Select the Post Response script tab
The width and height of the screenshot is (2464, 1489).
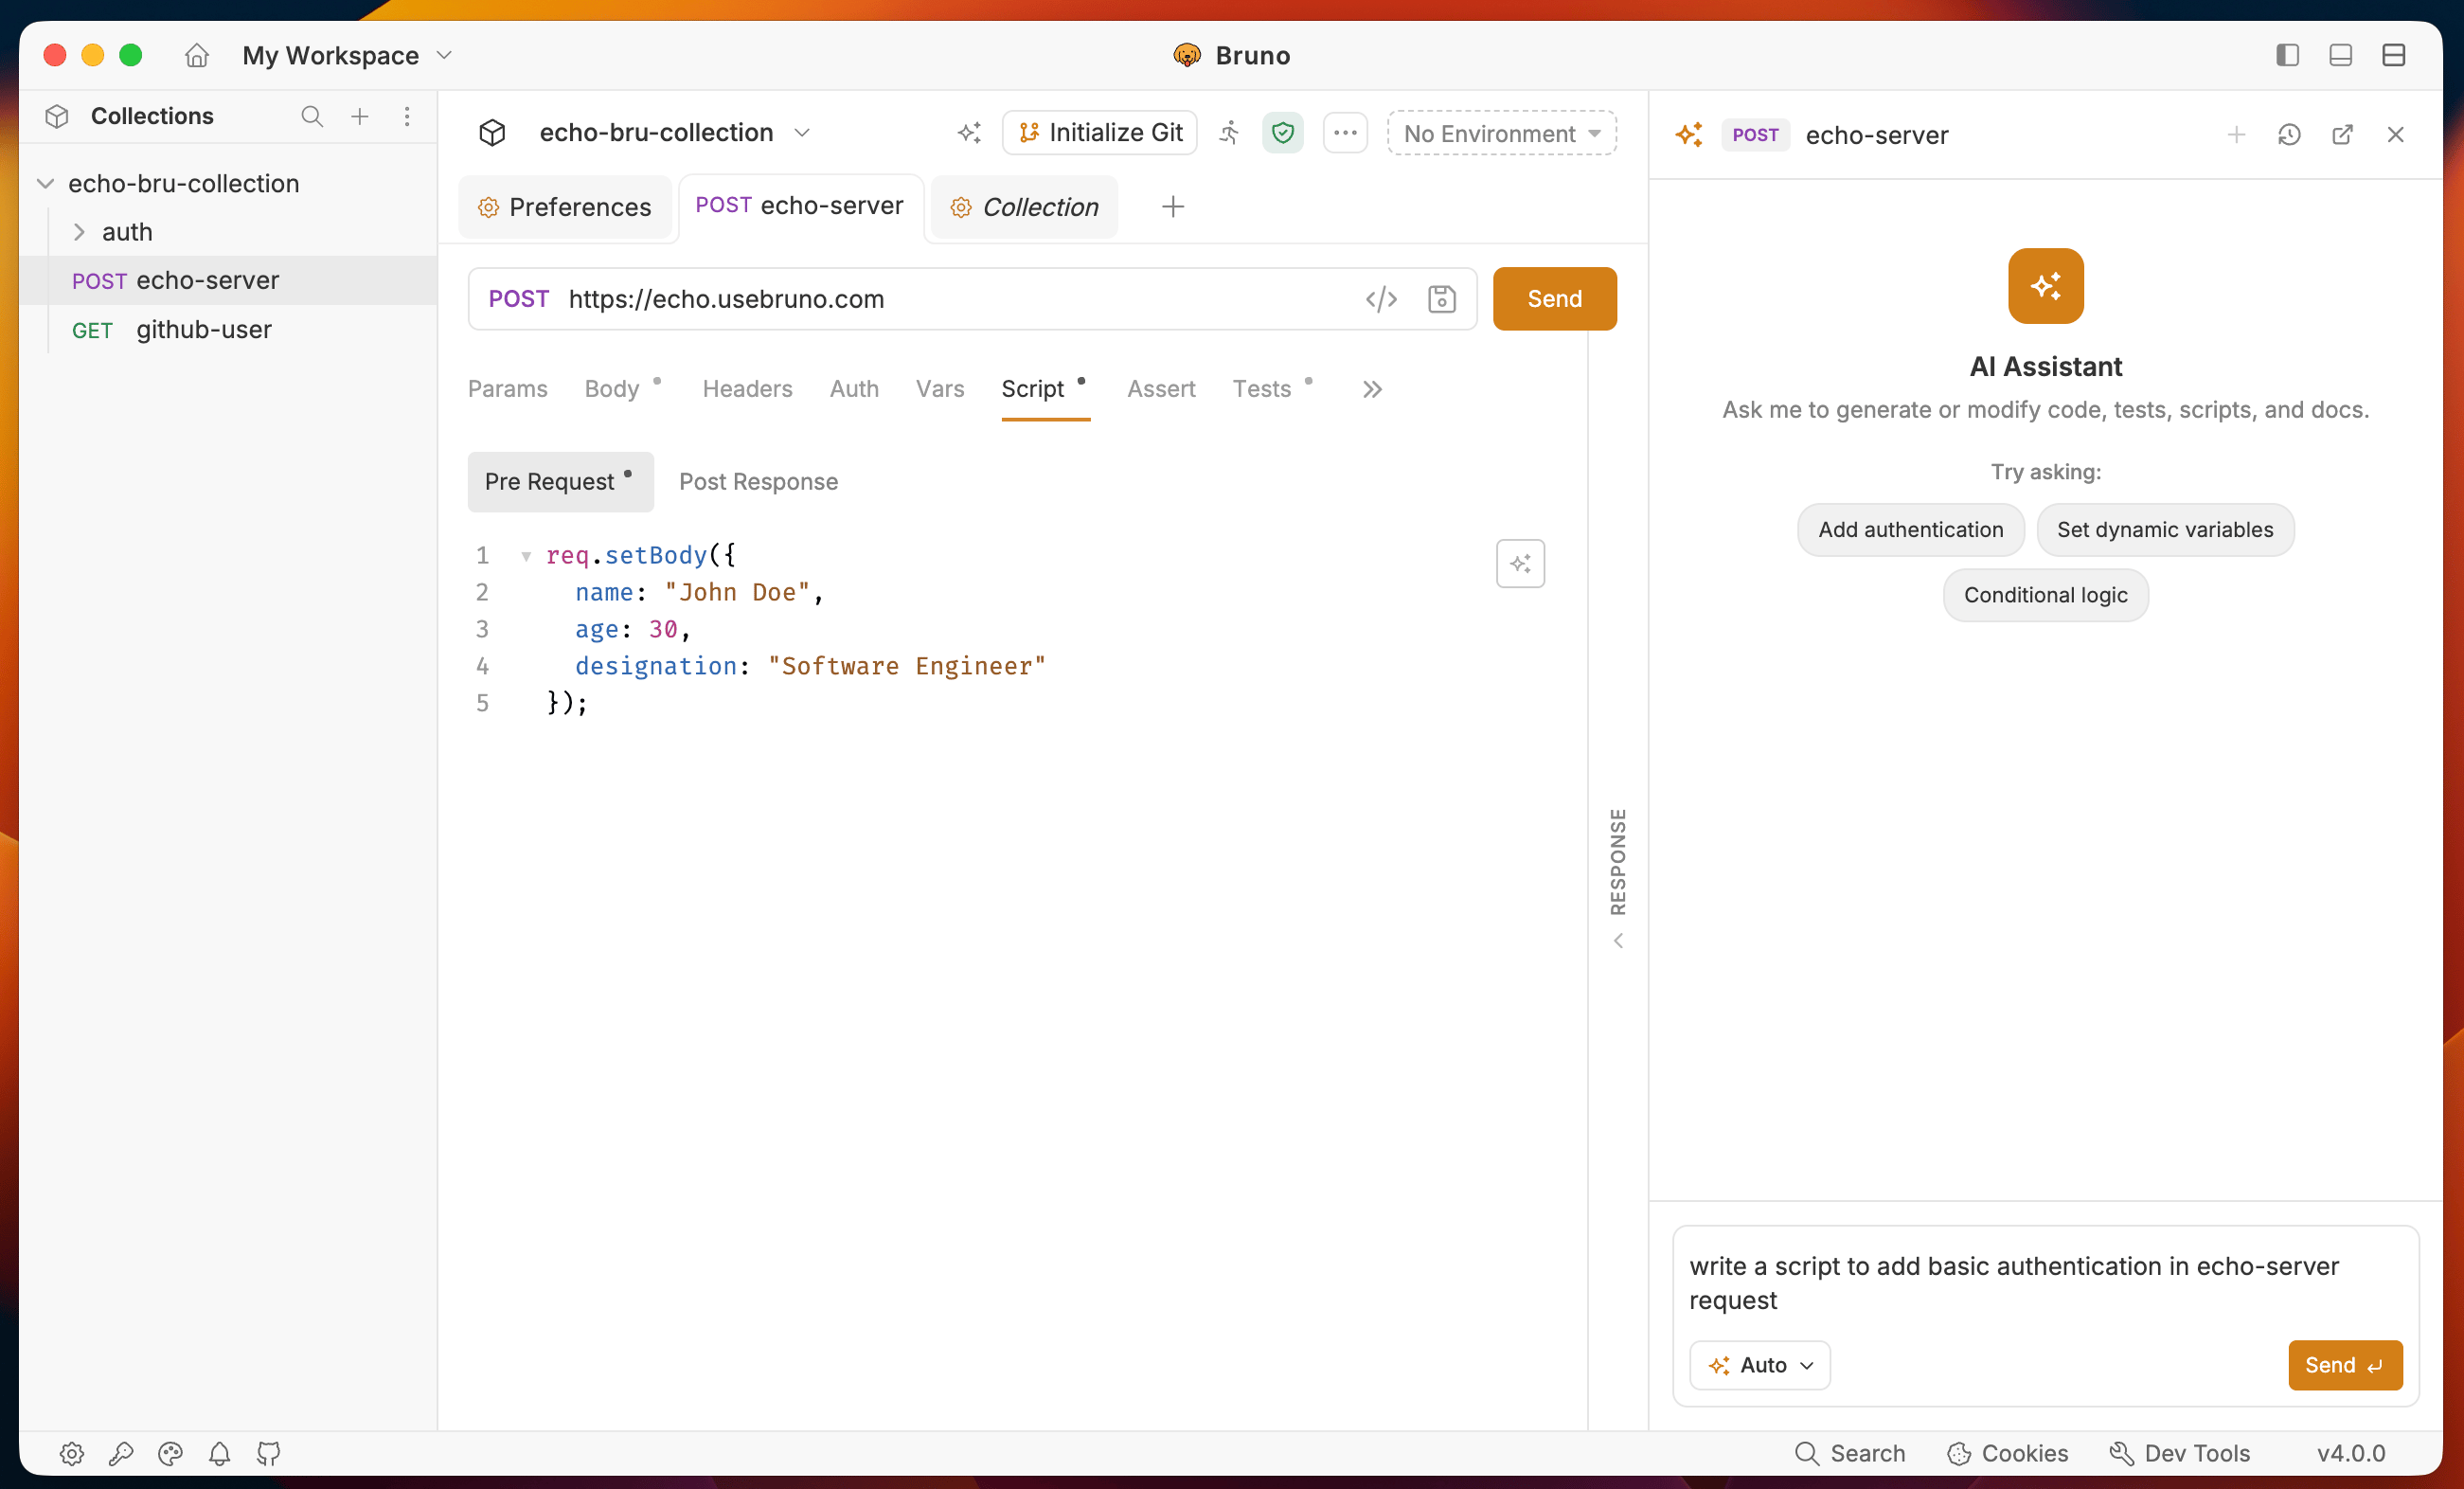[758, 482]
